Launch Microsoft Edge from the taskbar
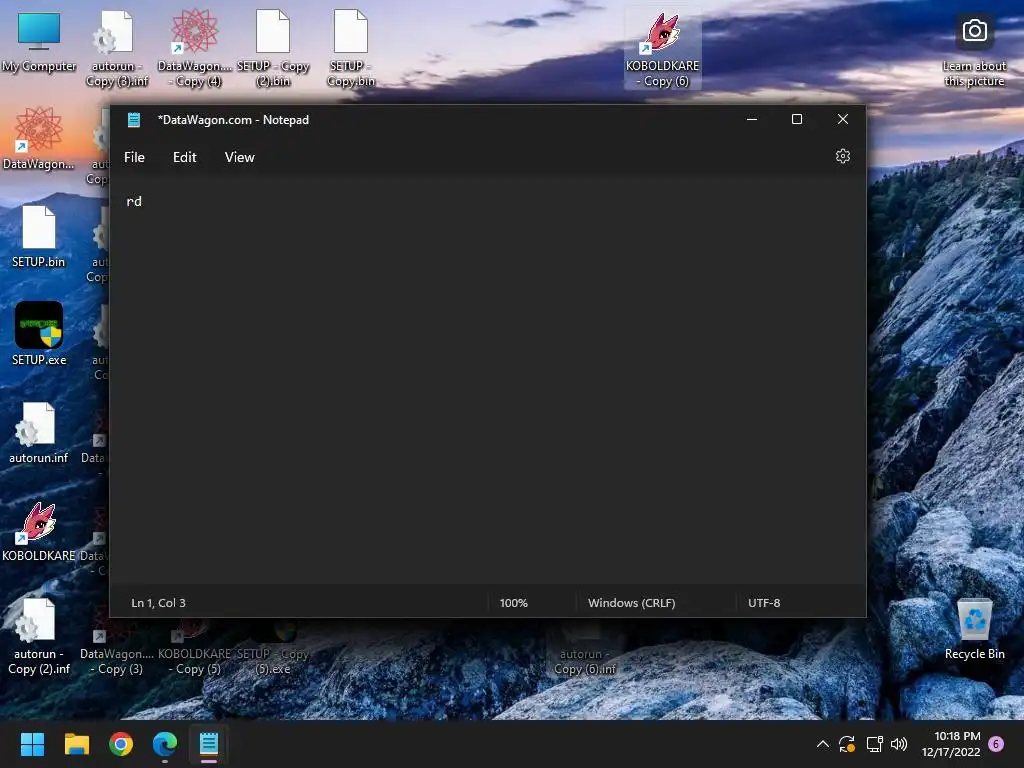Image resolution: width=1024 pixels, height=768 pixels. click(165, 744)
